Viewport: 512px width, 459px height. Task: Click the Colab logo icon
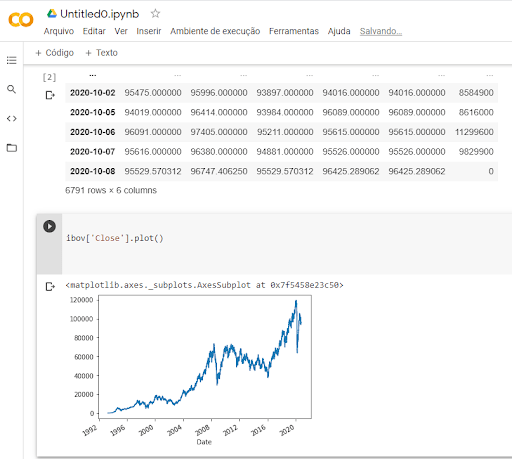pos(21,20)
